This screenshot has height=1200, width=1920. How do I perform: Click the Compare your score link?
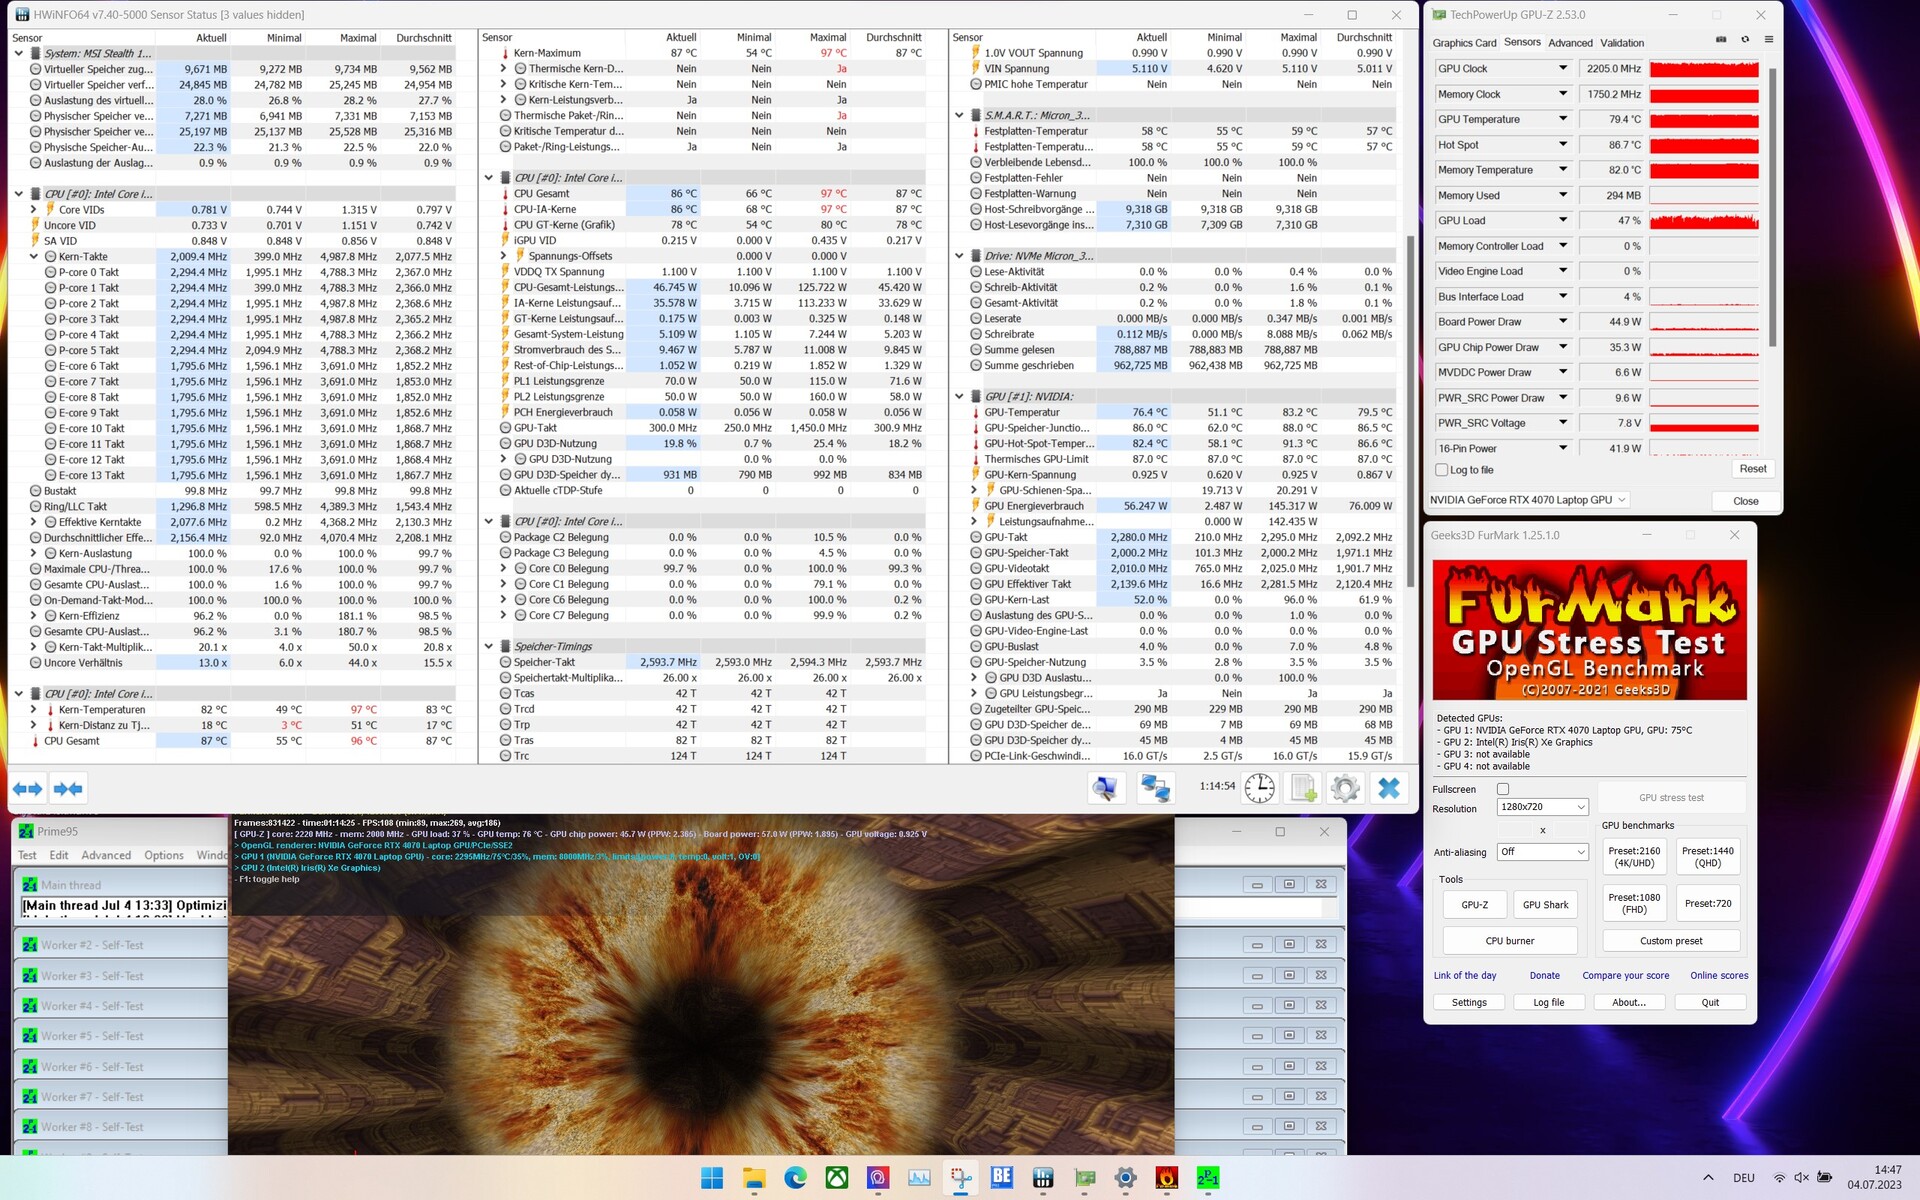1625,976
